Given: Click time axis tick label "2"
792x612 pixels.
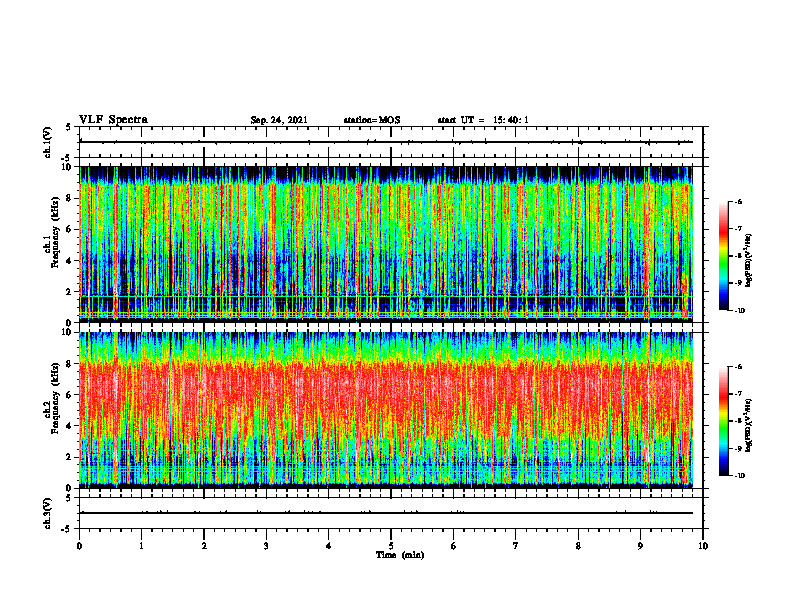Looking at the screenshot, I should tap(204, 546).
